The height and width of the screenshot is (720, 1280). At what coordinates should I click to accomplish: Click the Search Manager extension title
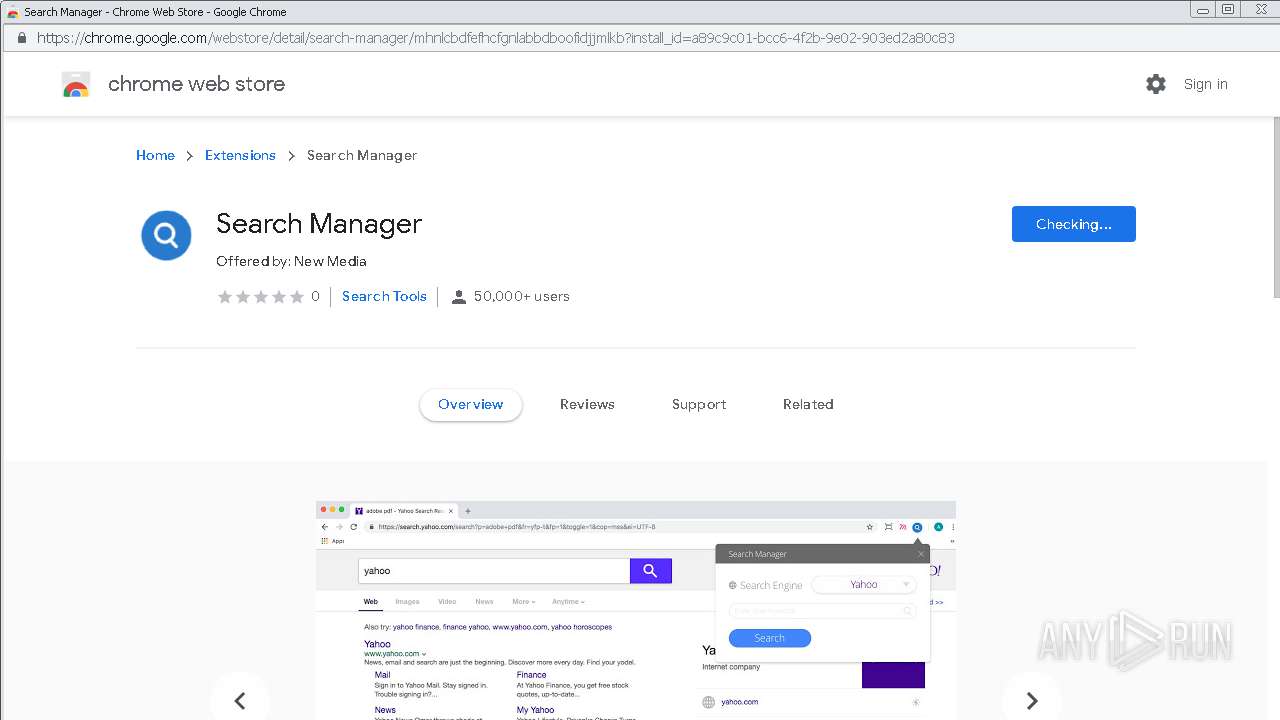coord(319,223)
